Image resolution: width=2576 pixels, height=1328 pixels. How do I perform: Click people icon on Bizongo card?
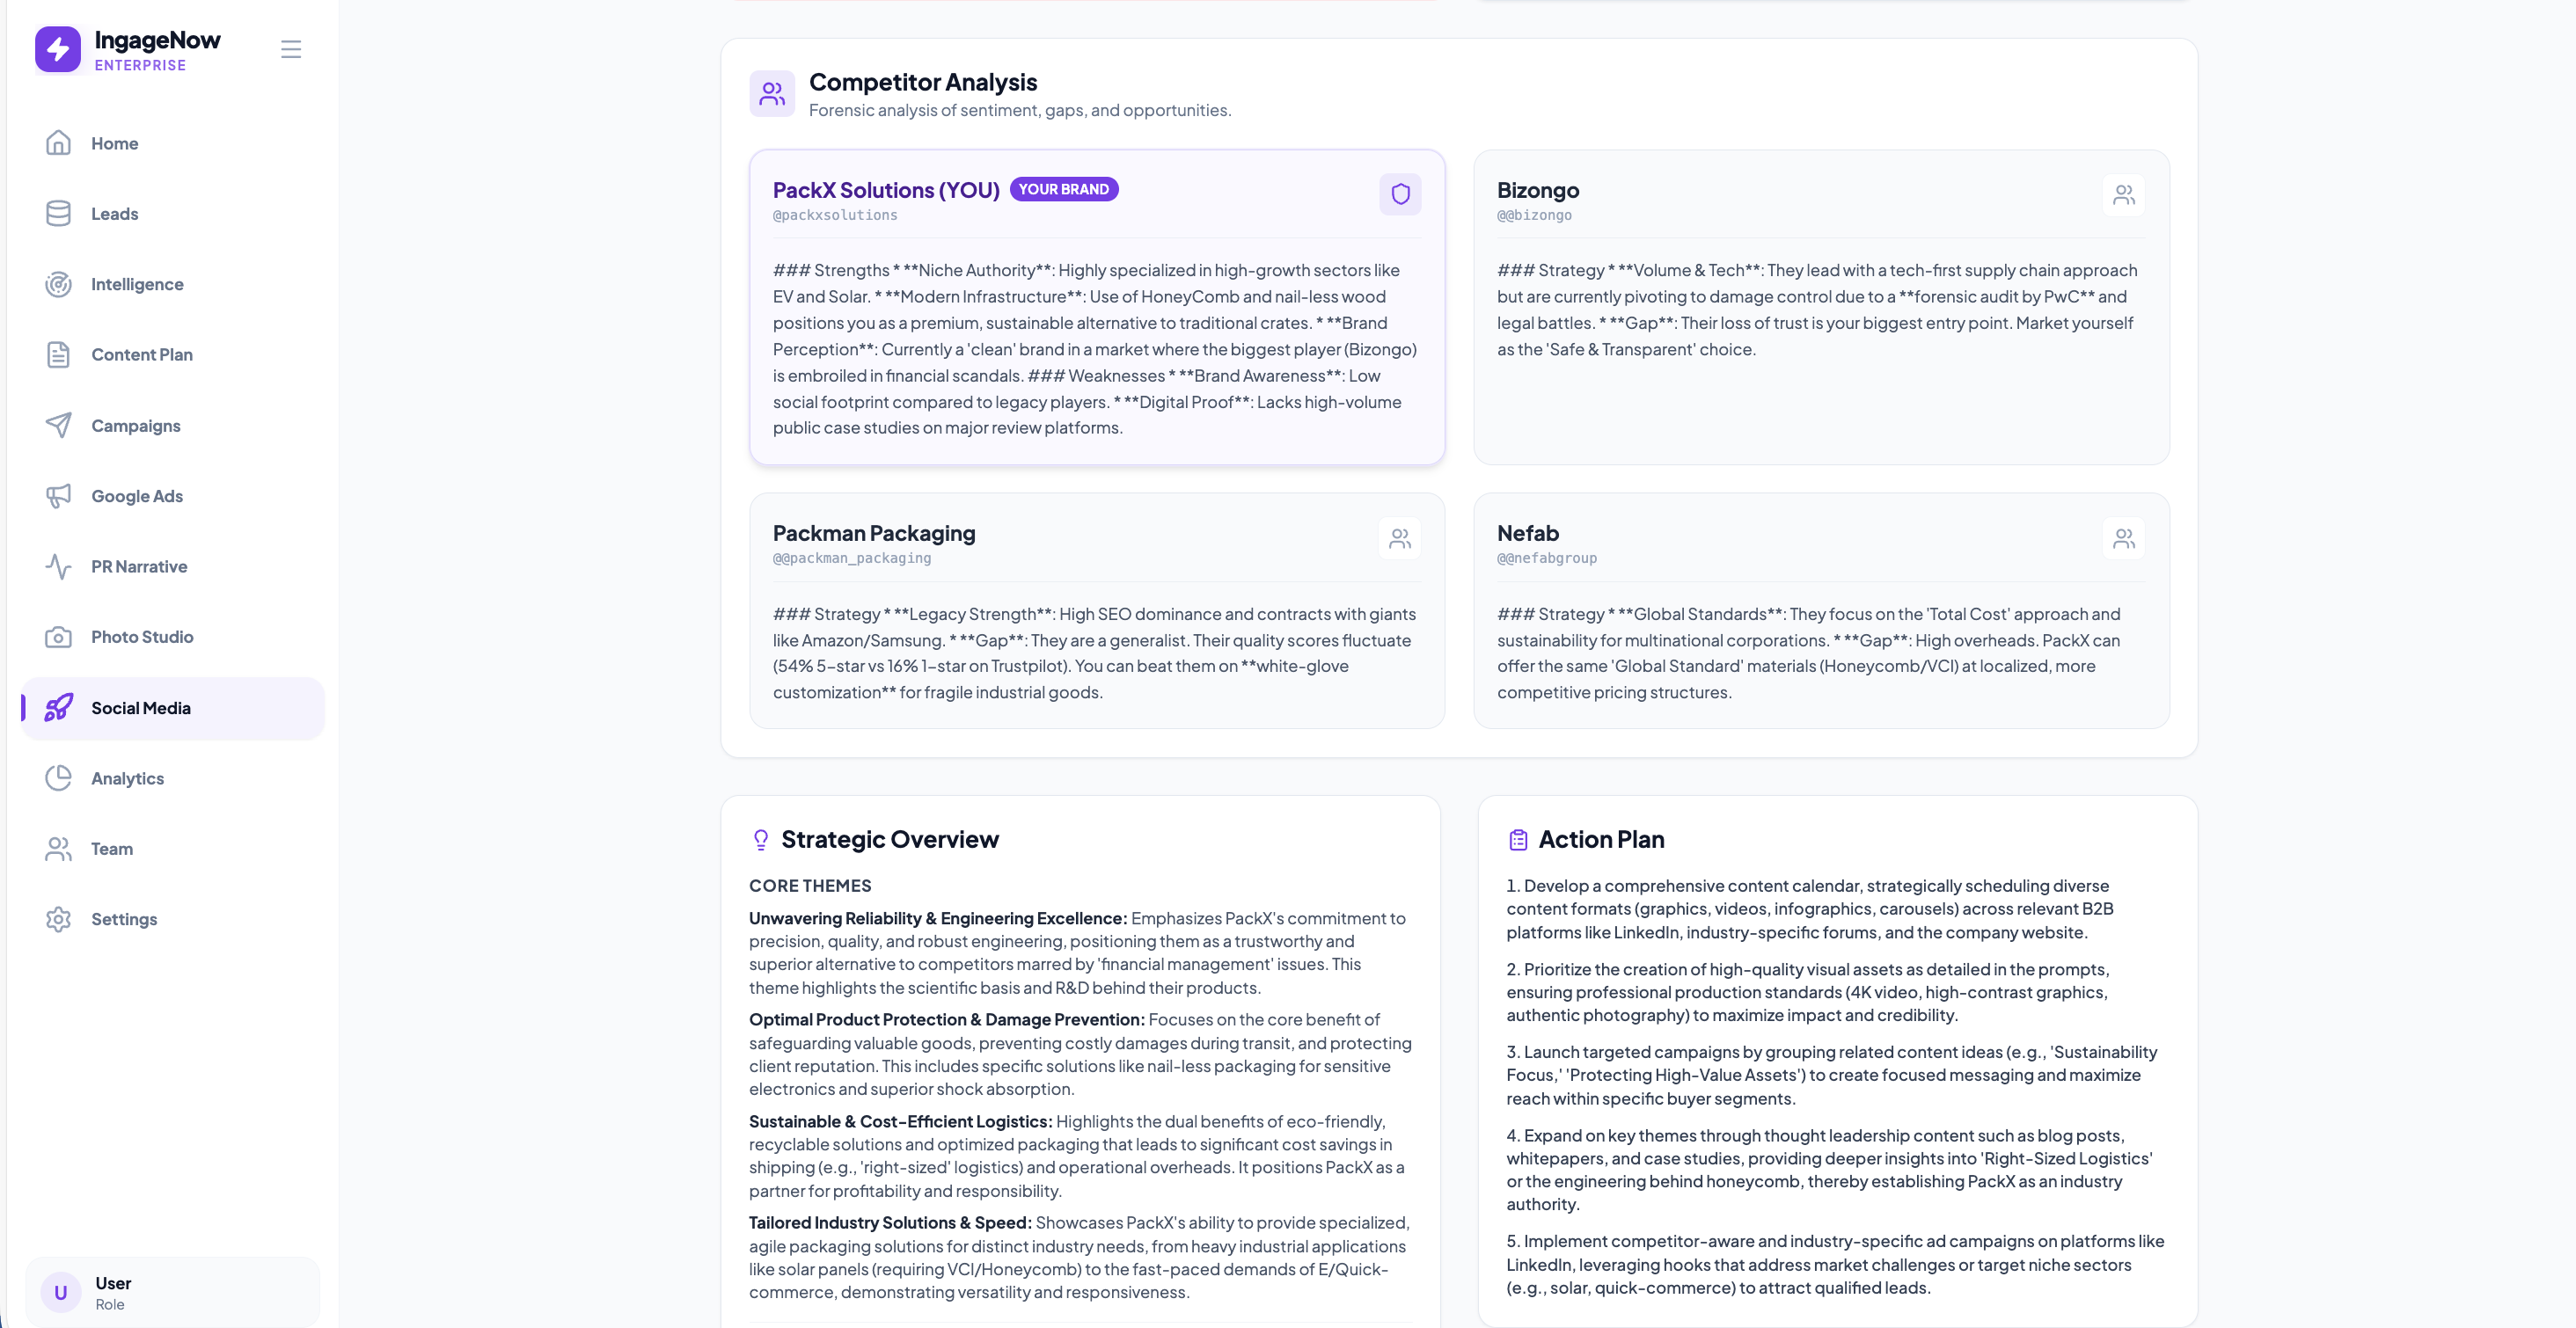2124,194
